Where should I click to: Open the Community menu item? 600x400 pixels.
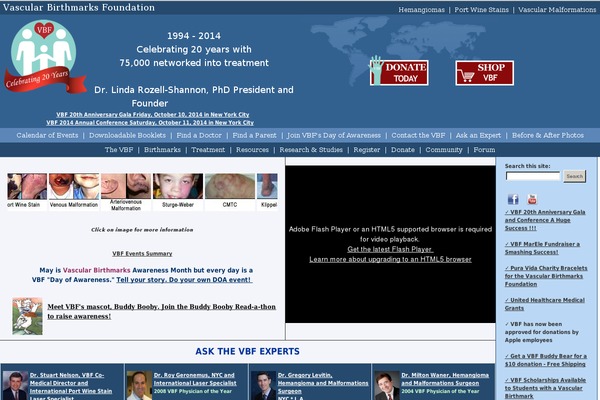444,150
